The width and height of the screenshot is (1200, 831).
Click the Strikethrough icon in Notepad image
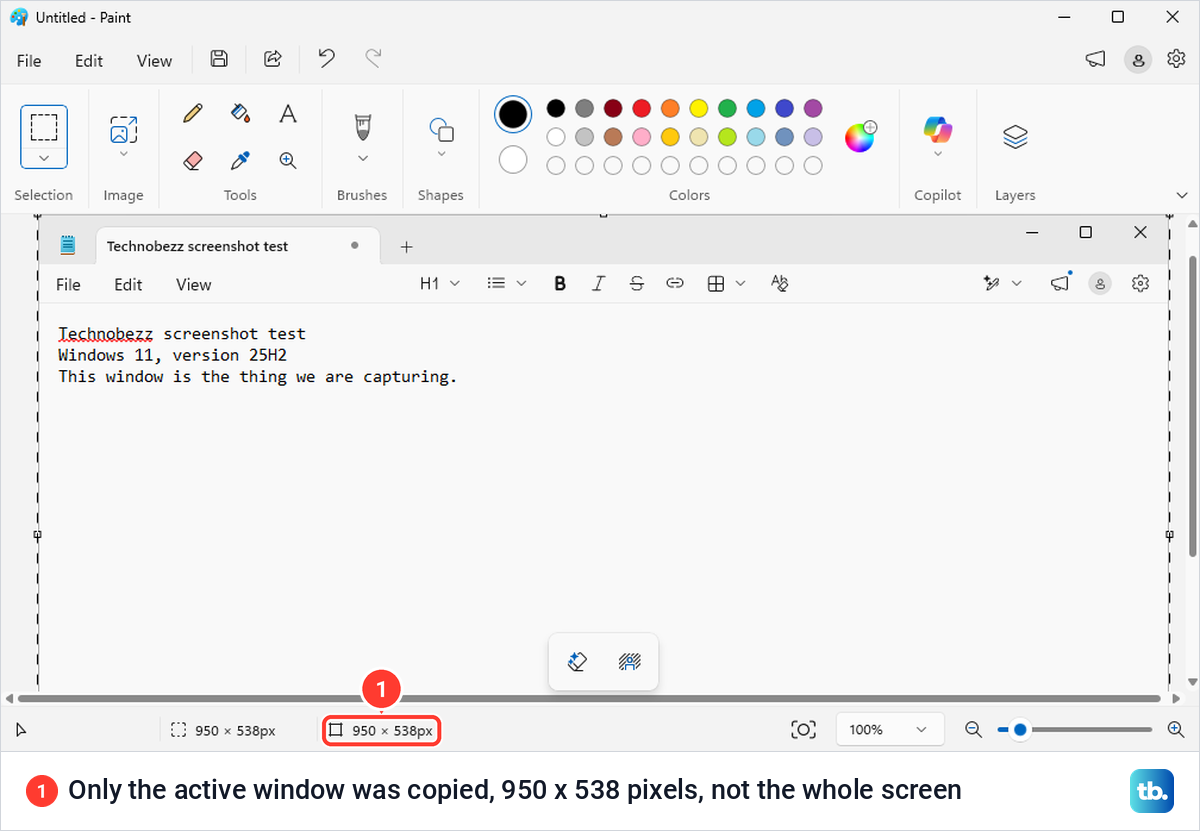(637, 284)
